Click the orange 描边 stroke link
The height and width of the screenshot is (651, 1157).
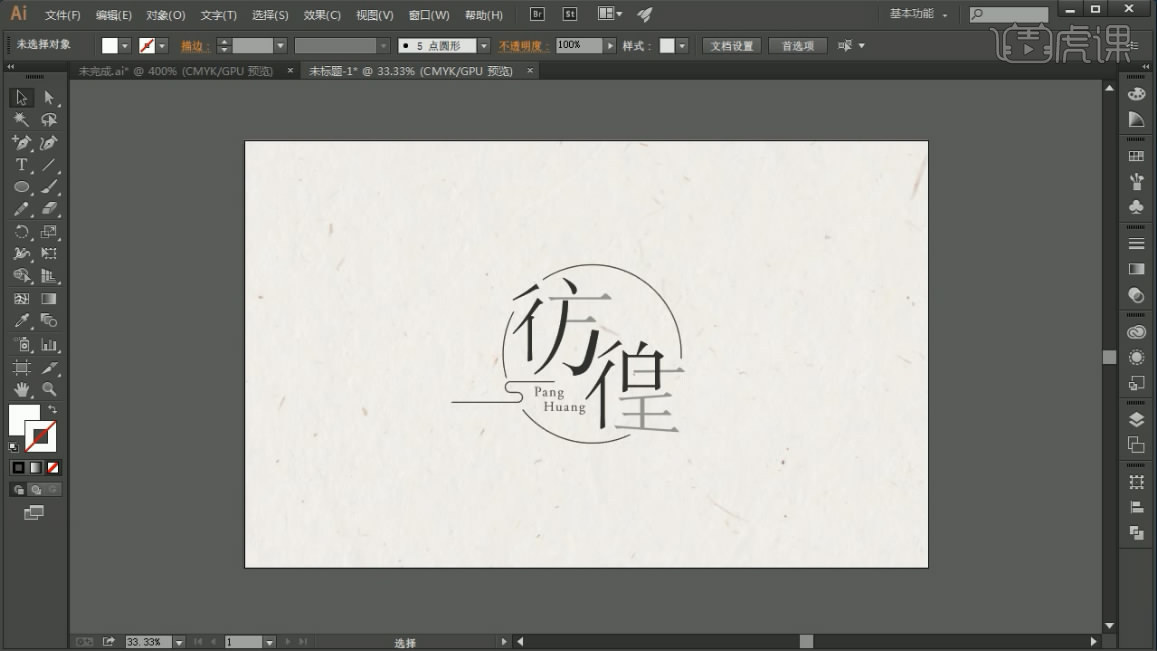194,46
